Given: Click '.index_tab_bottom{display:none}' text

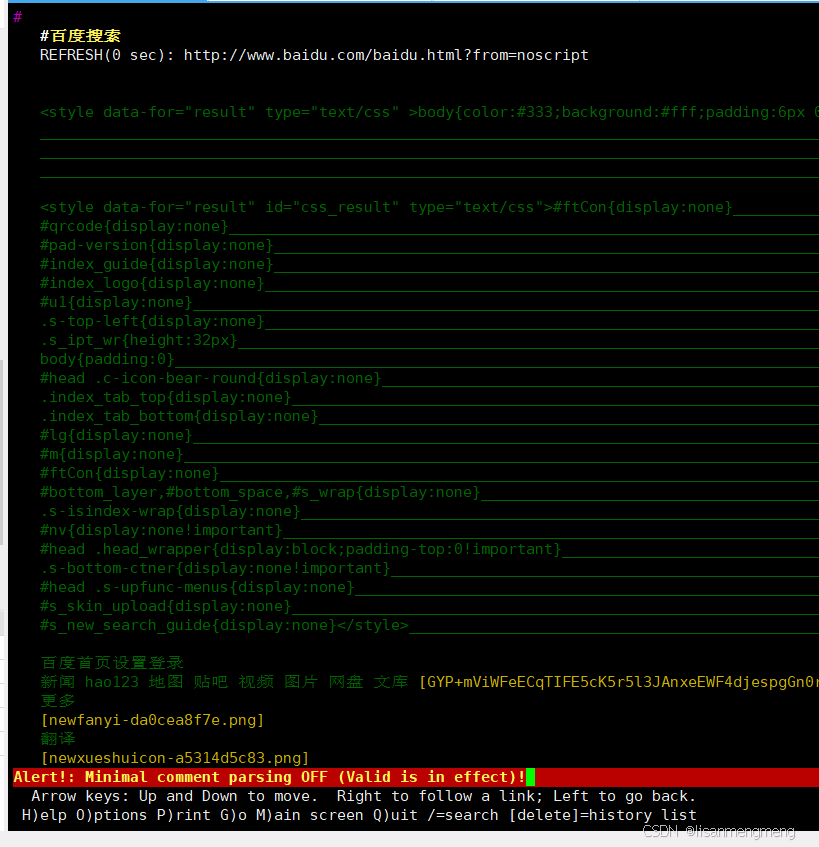Looking at the screenshot, I should 179,416.
